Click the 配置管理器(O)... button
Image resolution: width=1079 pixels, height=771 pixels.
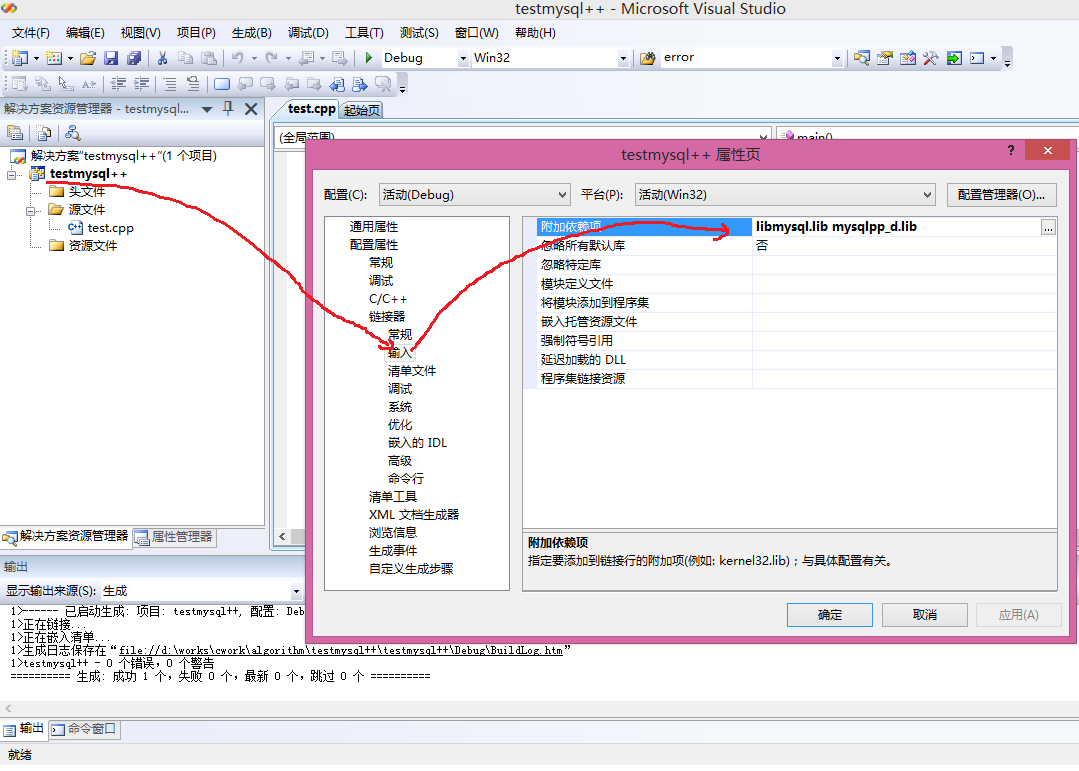(x=1001, y=195)
